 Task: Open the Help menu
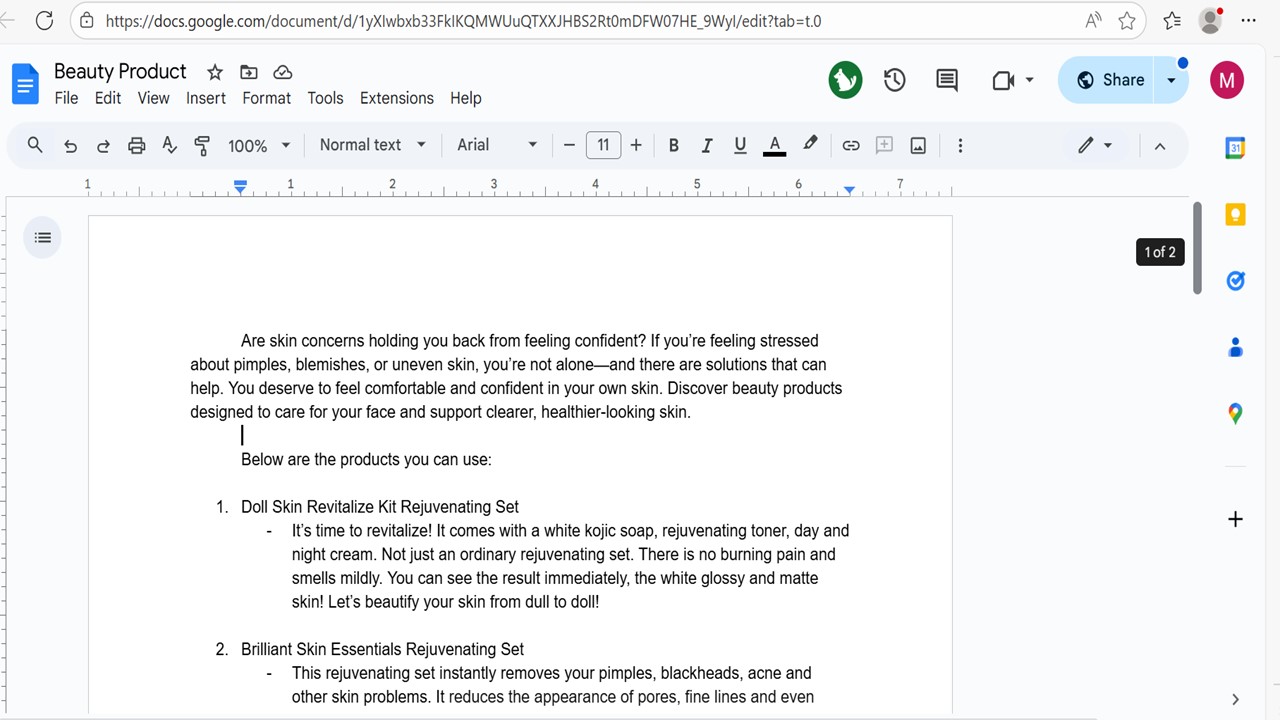466,98
